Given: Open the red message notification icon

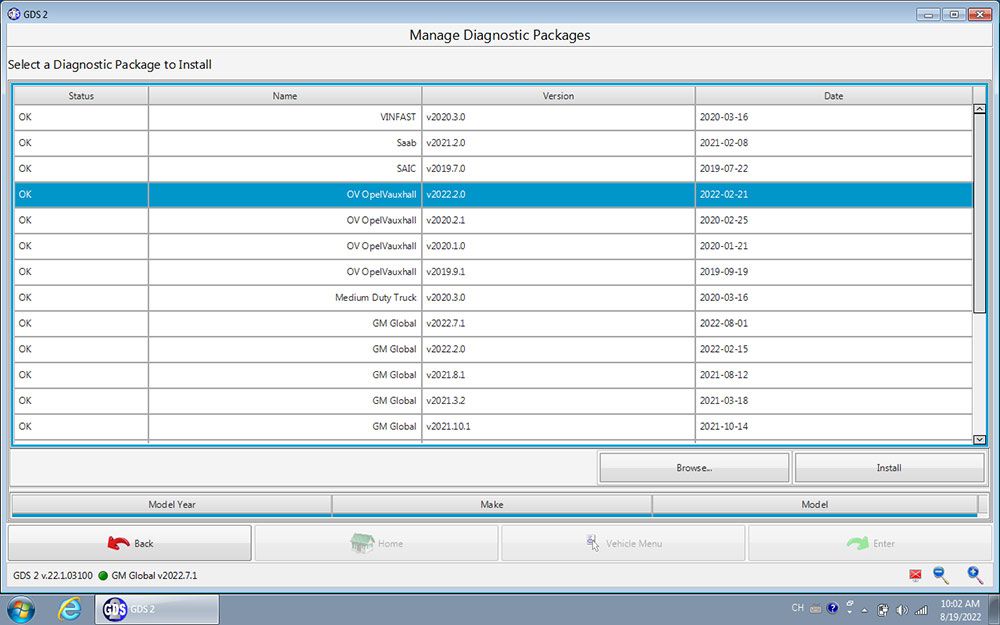Looking at the screenshot, I should [915, 575].
